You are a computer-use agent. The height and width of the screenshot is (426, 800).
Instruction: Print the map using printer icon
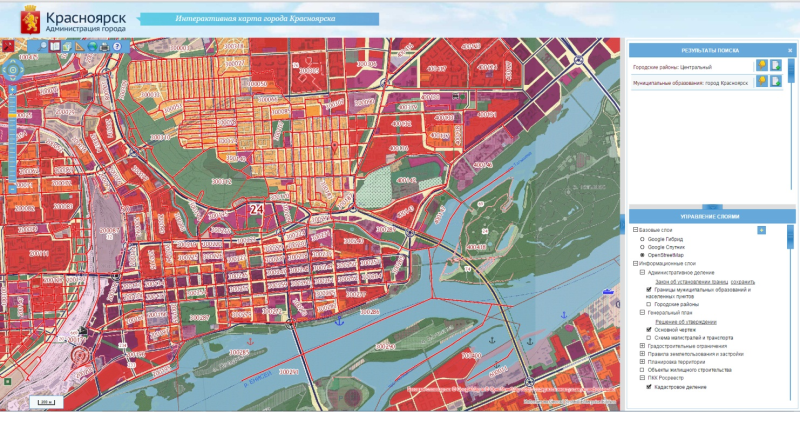[x=104, y=46]
